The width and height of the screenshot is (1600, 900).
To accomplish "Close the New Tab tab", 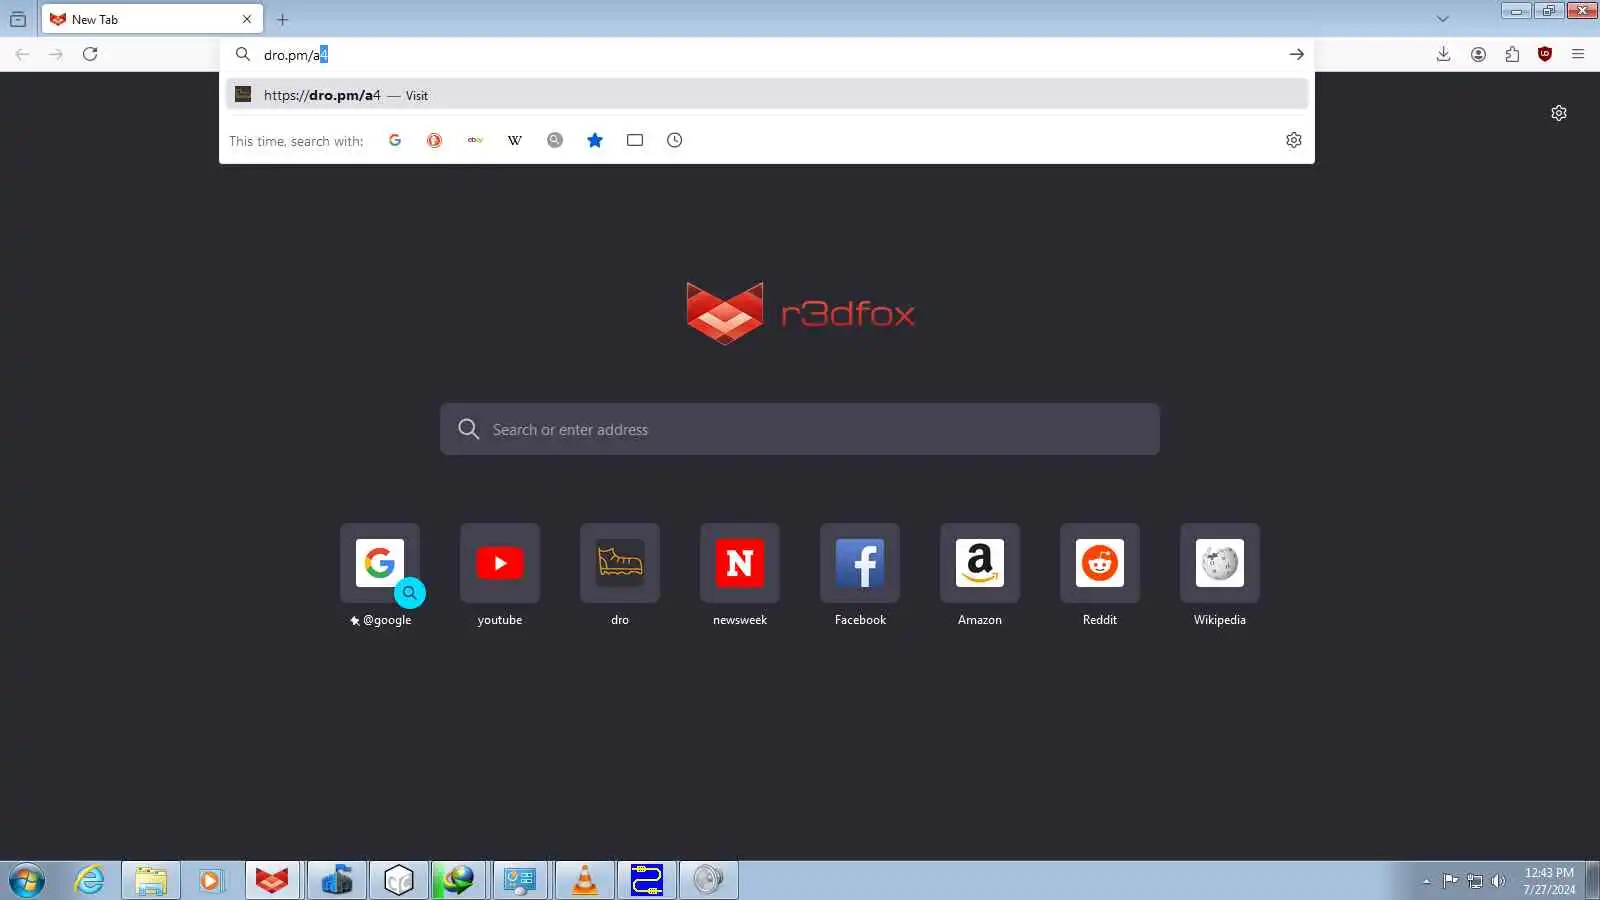I will tap(247, 19).
